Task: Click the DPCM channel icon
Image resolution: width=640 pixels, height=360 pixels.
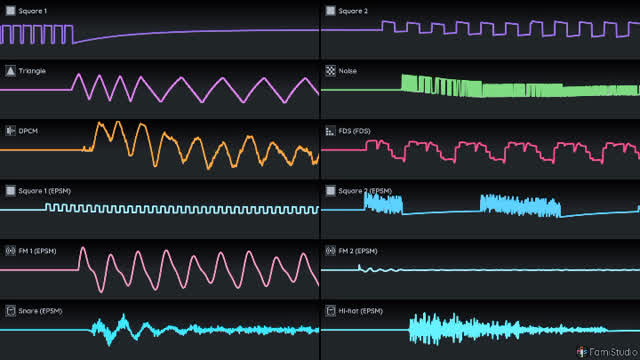Action: pos(10,131)
